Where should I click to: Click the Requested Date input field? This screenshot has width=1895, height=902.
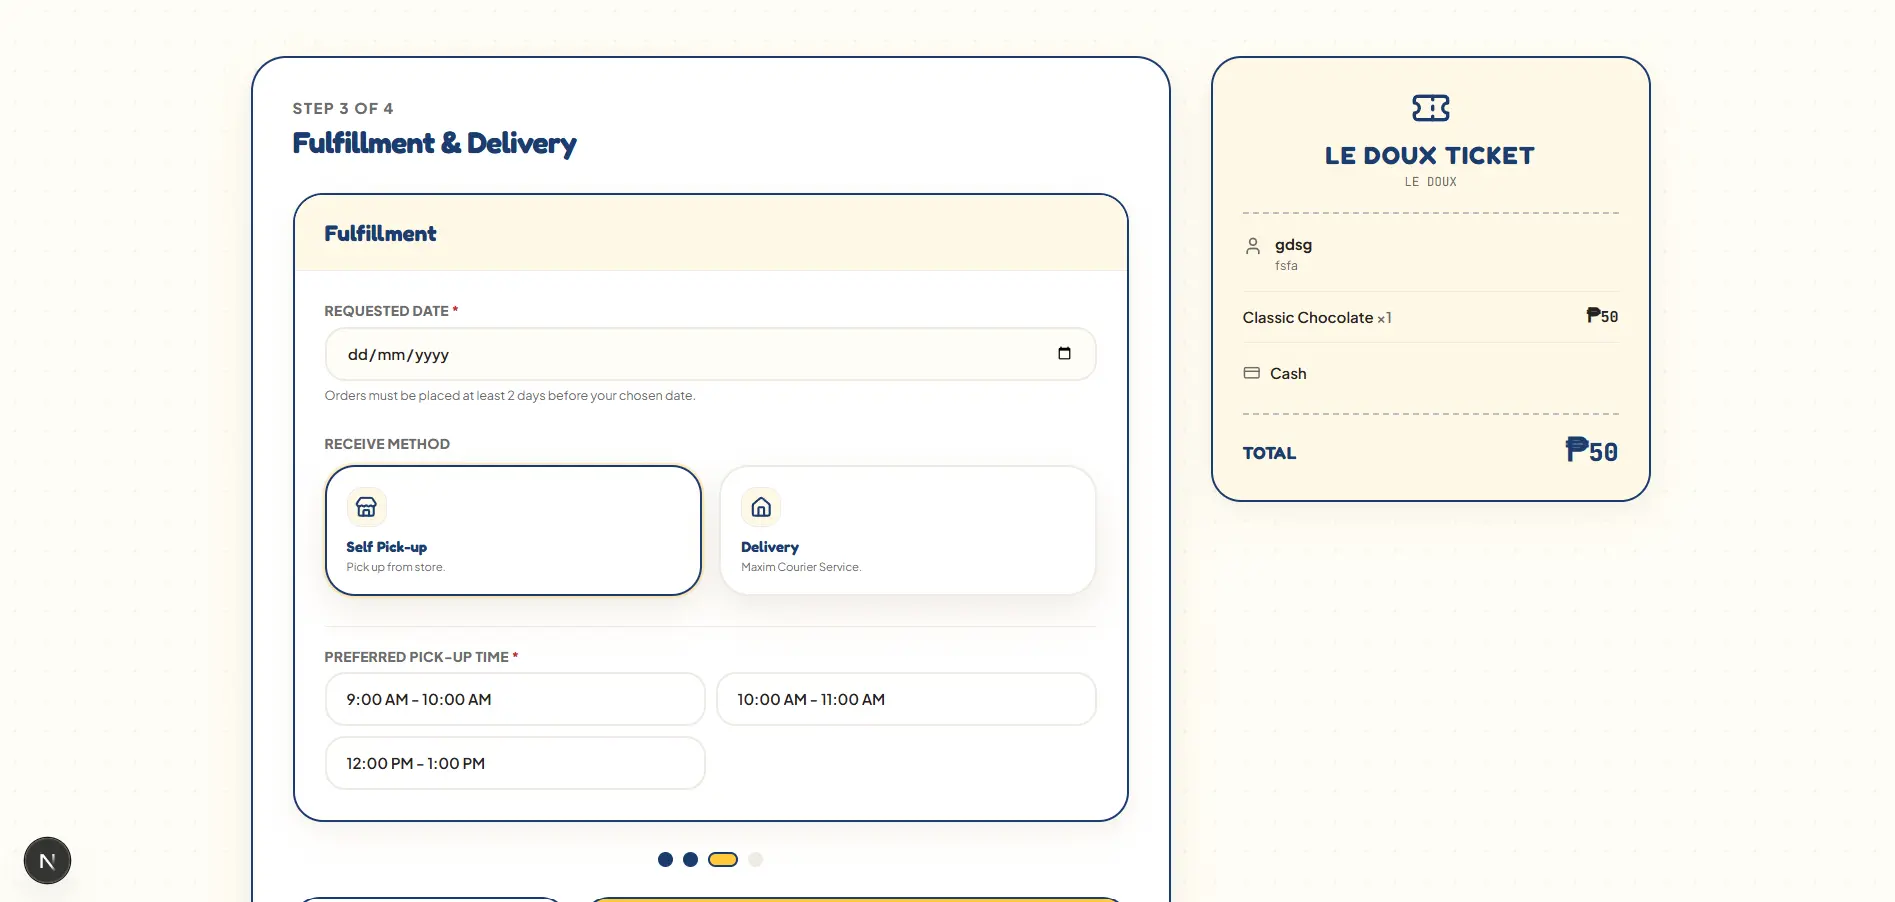click(x=710, y=354)
